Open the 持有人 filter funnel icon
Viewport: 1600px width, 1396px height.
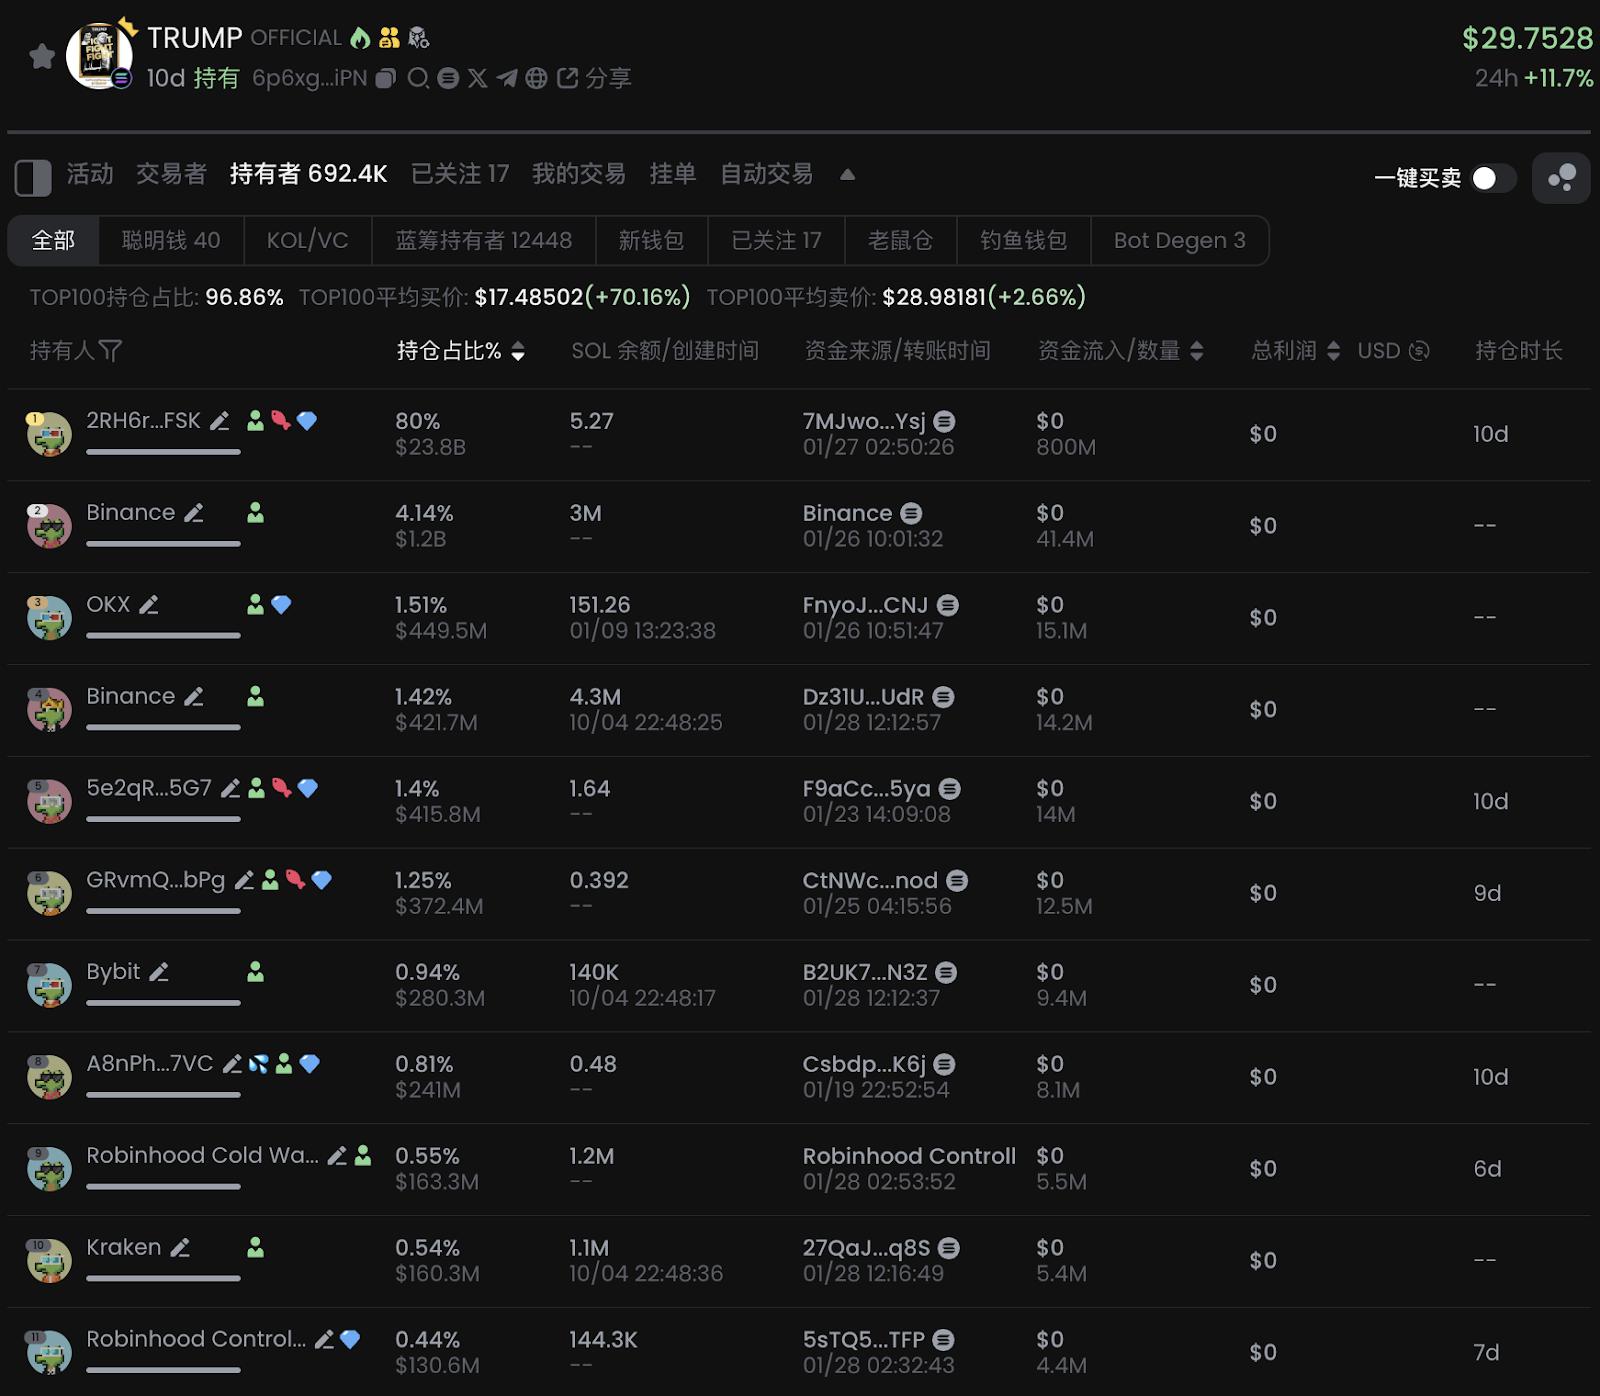[110, 351]
